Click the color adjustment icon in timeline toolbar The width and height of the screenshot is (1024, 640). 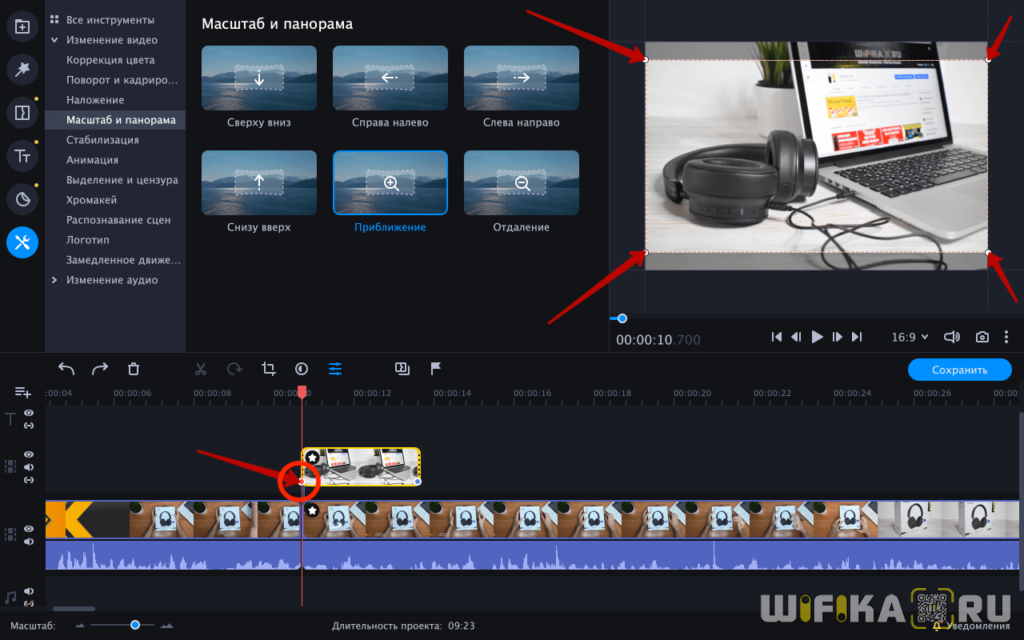(301, 369)
